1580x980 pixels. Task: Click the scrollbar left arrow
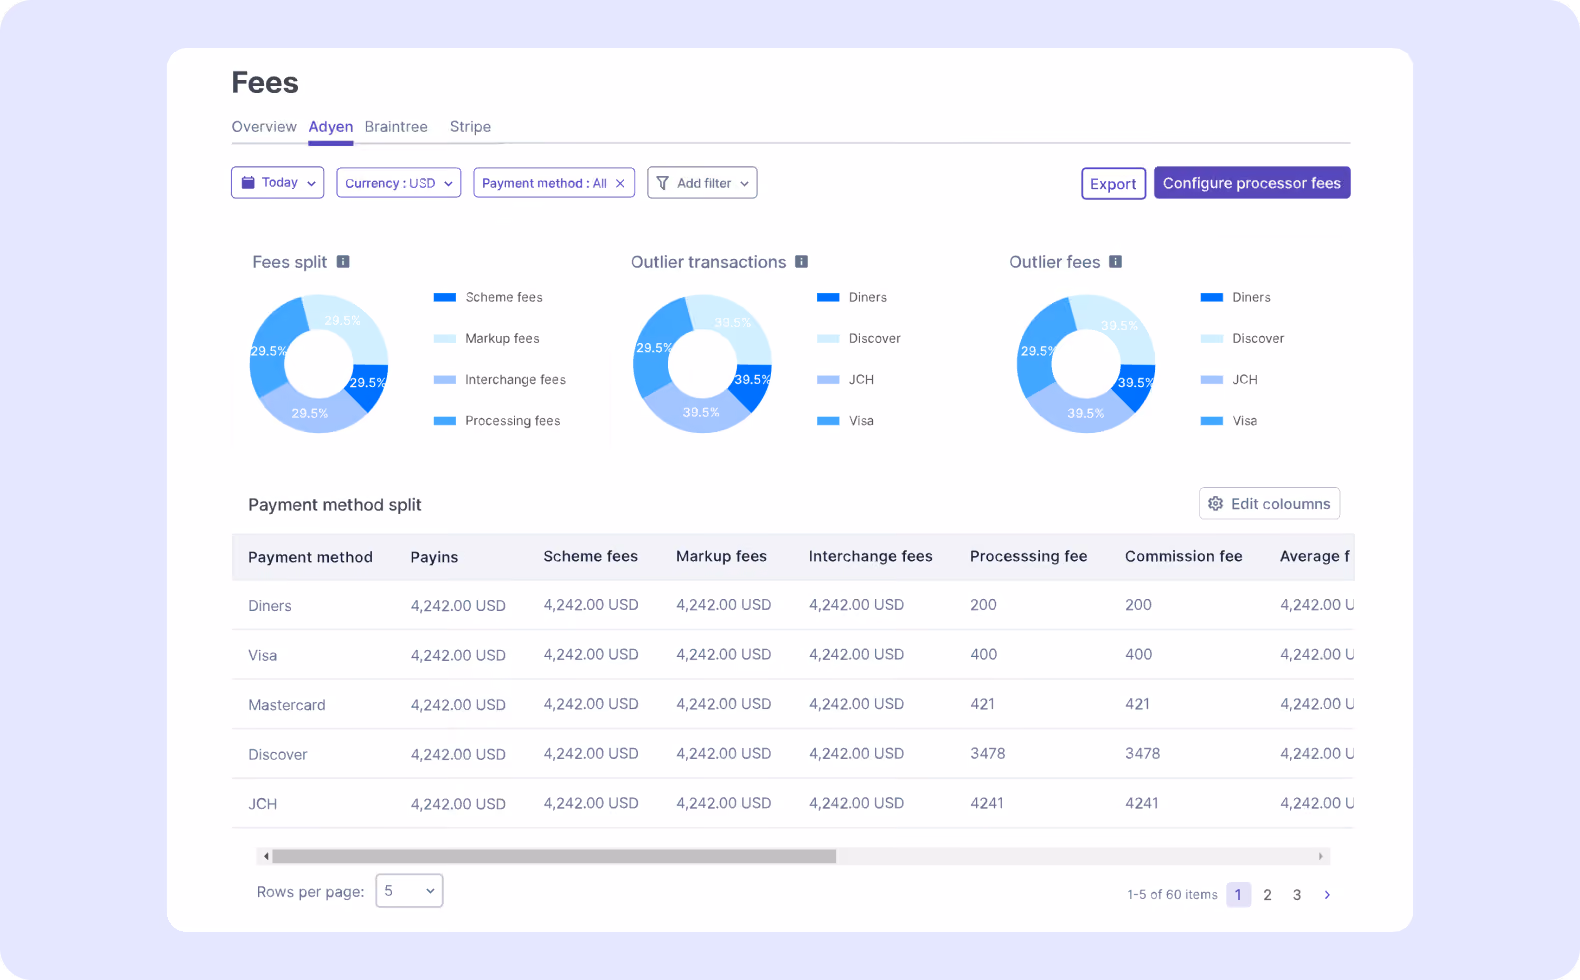[x=265, y=856]
